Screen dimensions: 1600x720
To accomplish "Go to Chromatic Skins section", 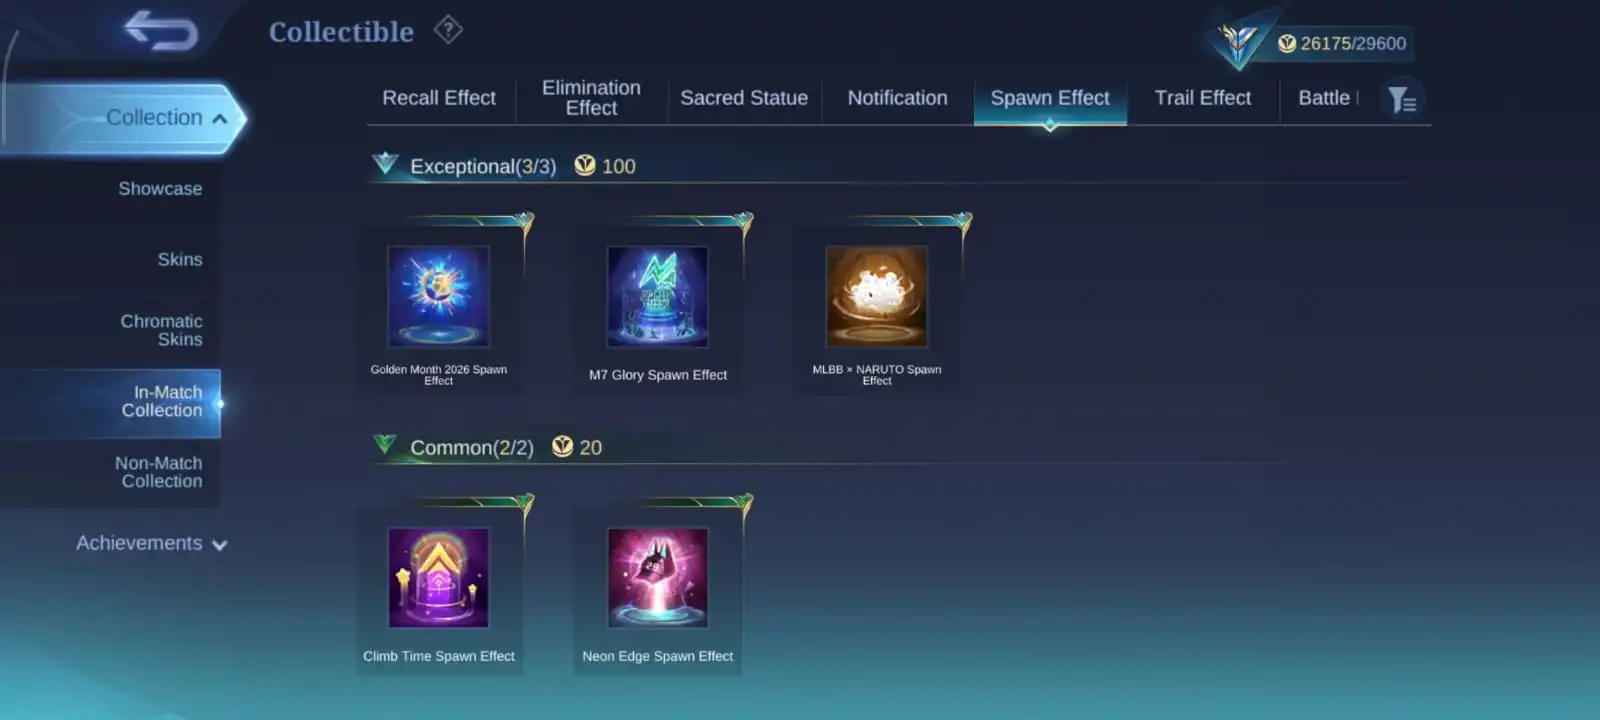I will (161, 330).
